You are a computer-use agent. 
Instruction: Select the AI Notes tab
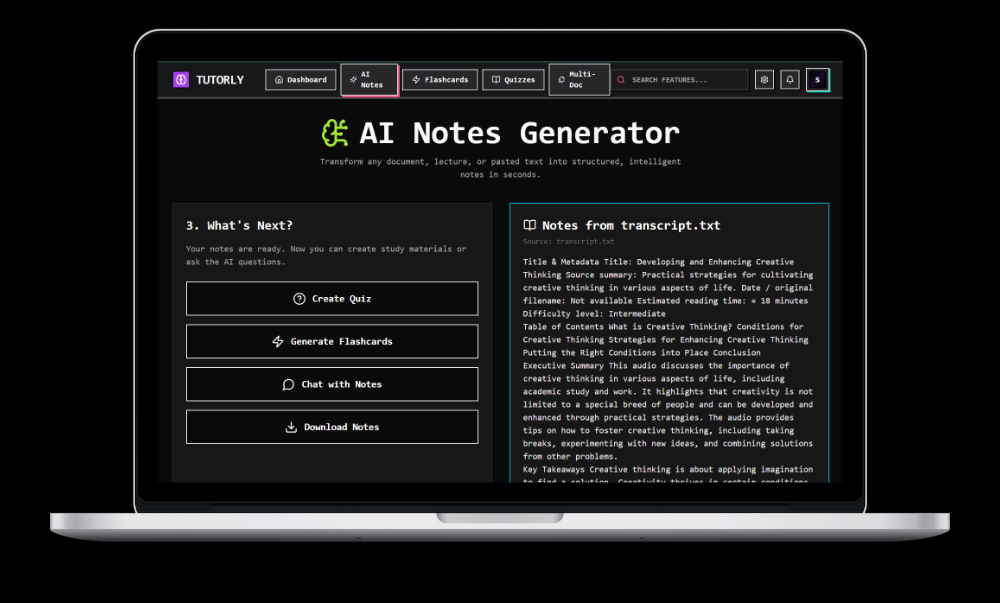click(369, 80)
